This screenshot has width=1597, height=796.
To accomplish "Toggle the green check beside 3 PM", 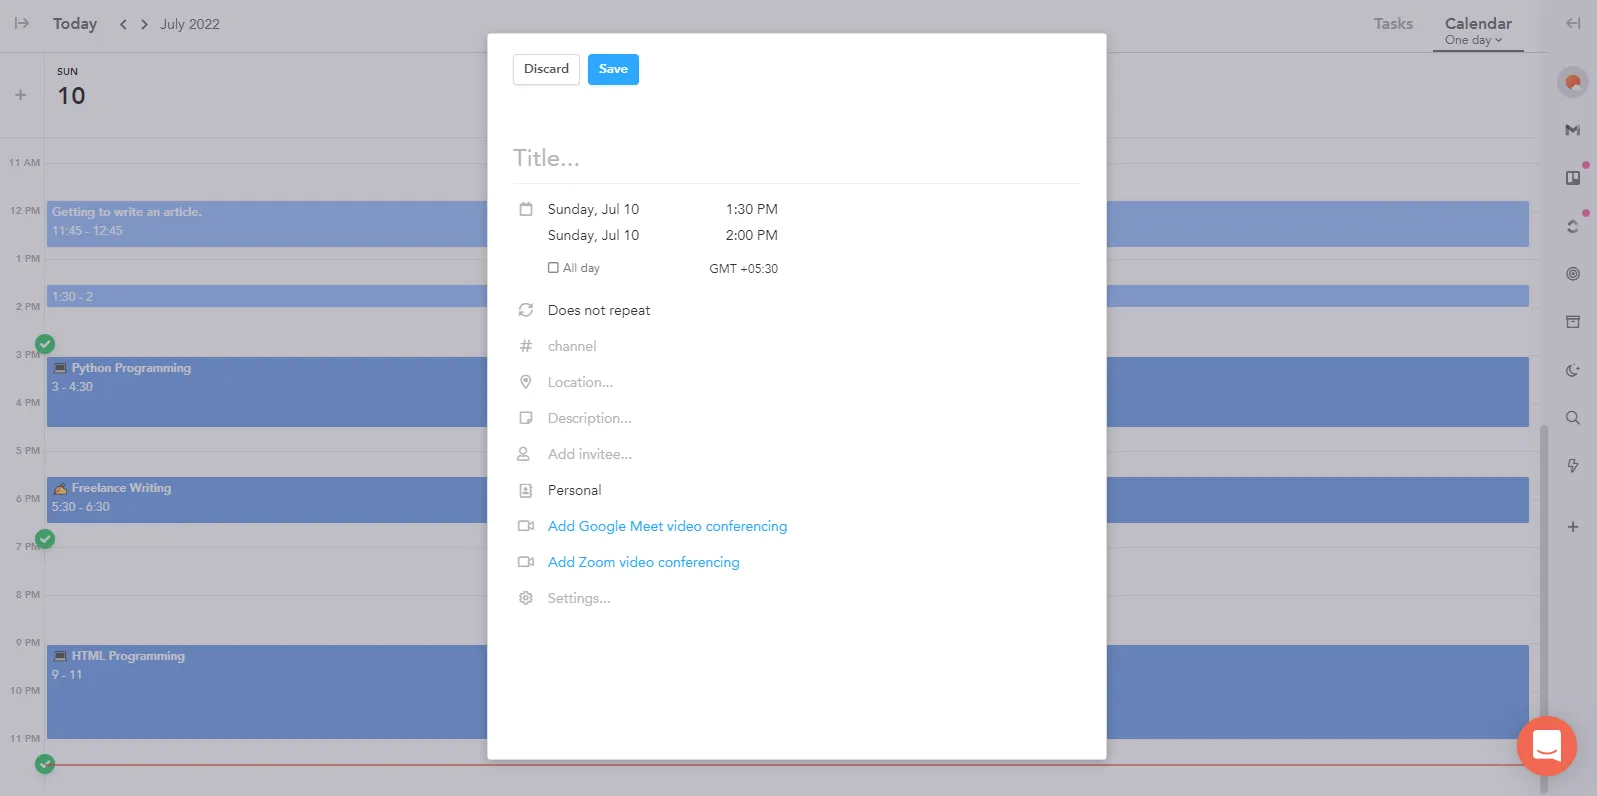I will tap(45, 344).
